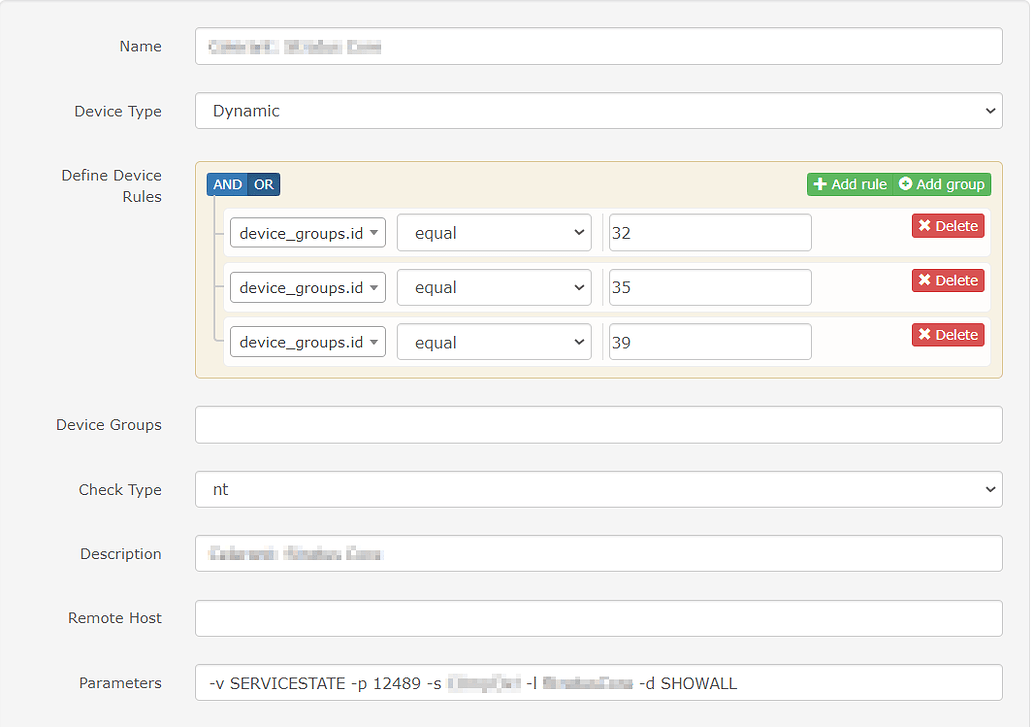Open the equal operator dropdown on first rule
This screenshot has height=727, width=1035.
[x=494, y=232]
